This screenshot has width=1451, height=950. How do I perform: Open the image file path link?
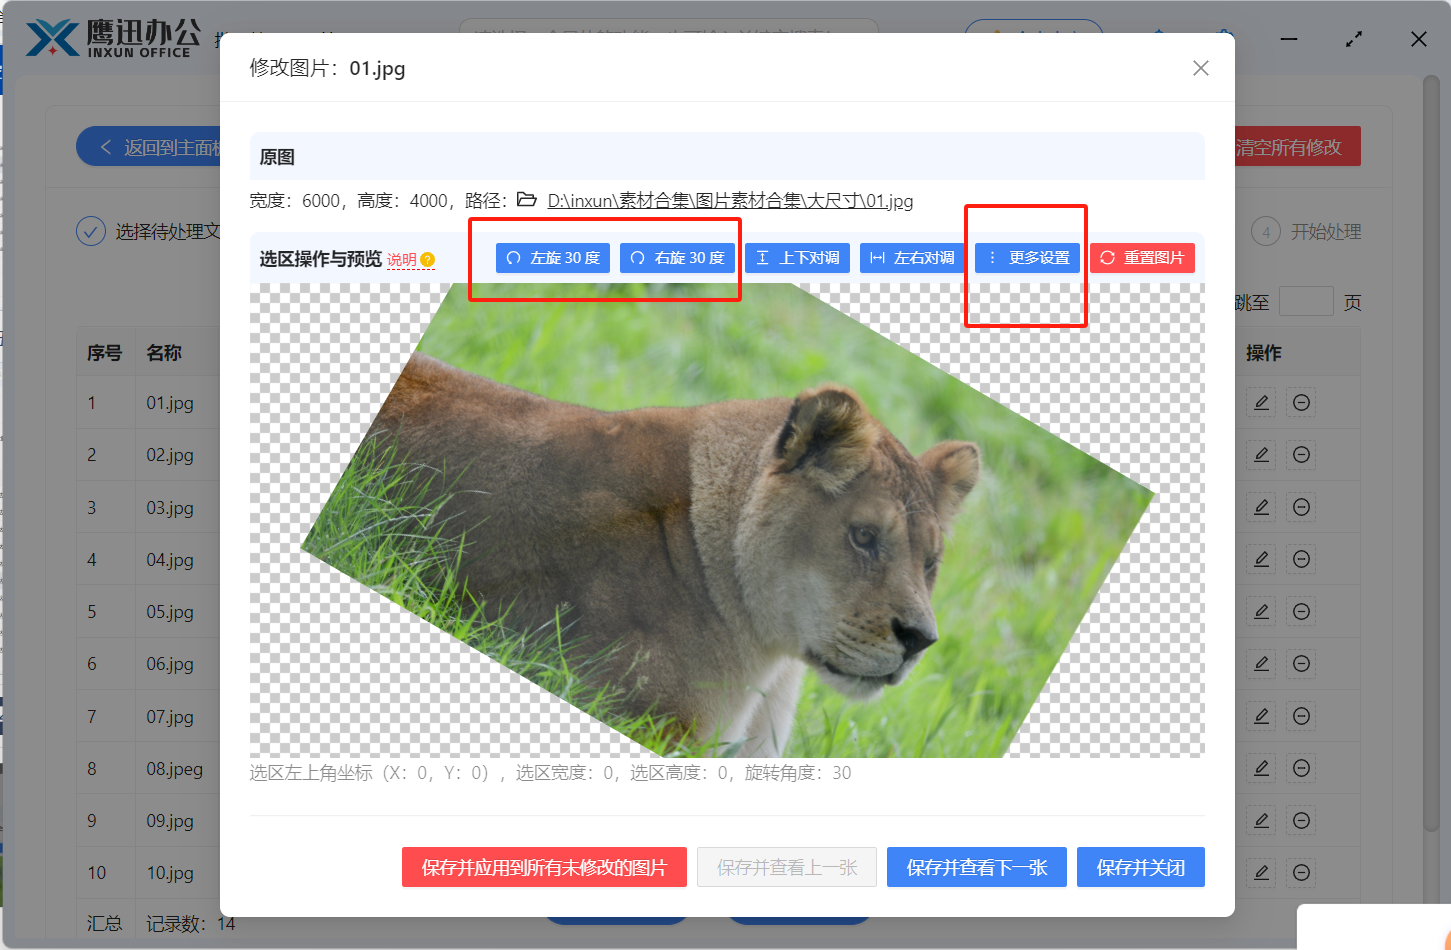click(x=730, y=201)
